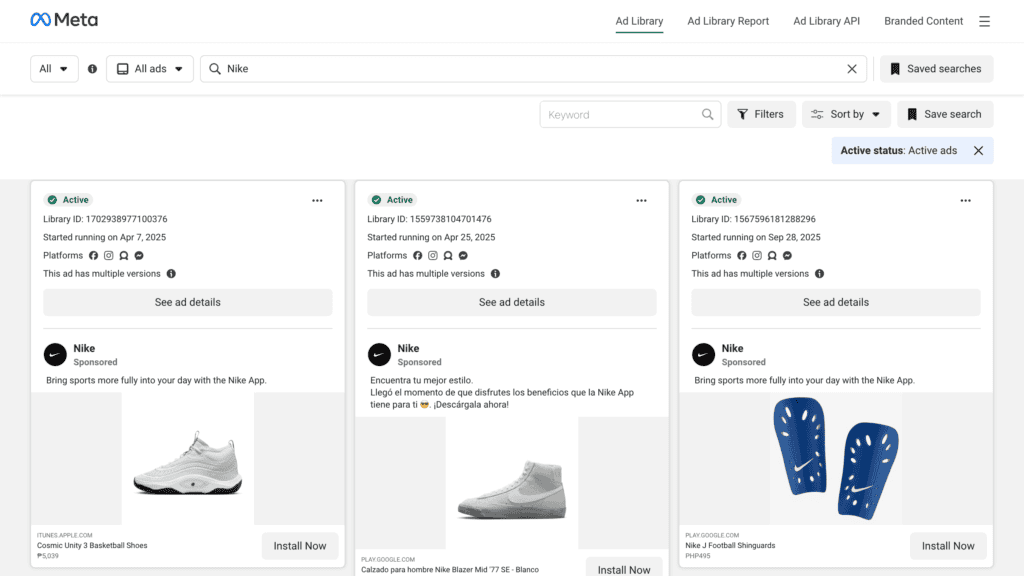Open three-dot menu on the second ad card

(641, 200)
